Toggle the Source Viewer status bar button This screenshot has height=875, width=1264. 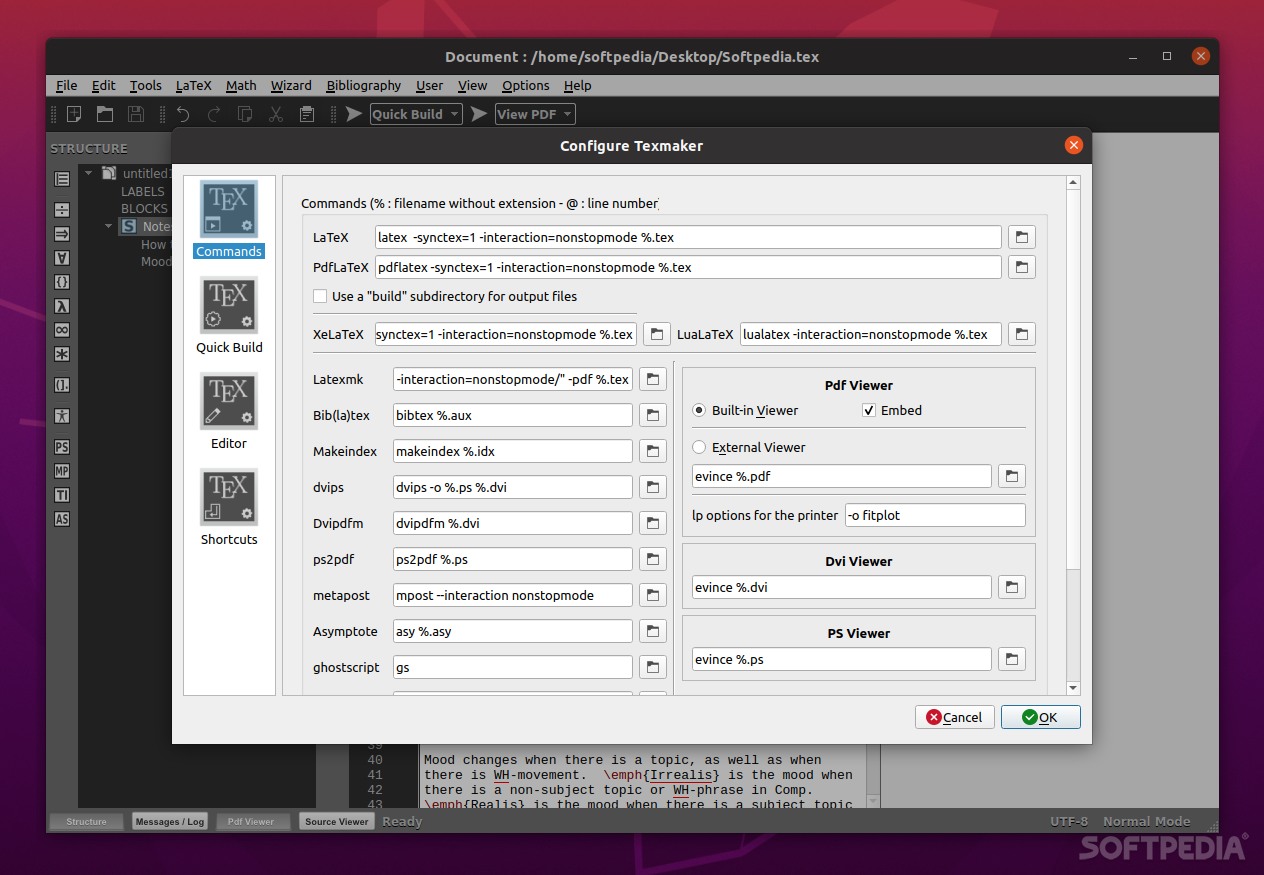tap(337, 821)
